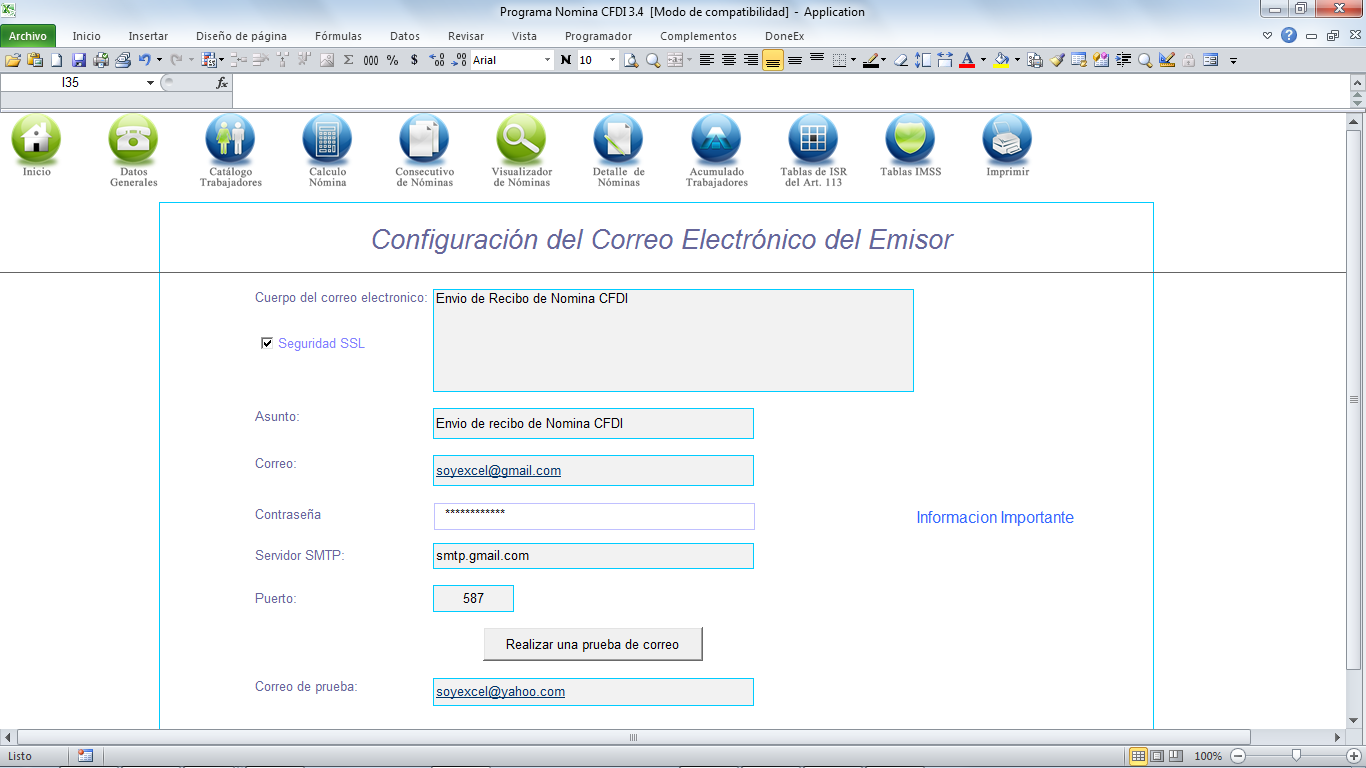Apply thousands separator 000 format
The height and width of the screenshot is (768, 1366).
[x=371, y=60]
